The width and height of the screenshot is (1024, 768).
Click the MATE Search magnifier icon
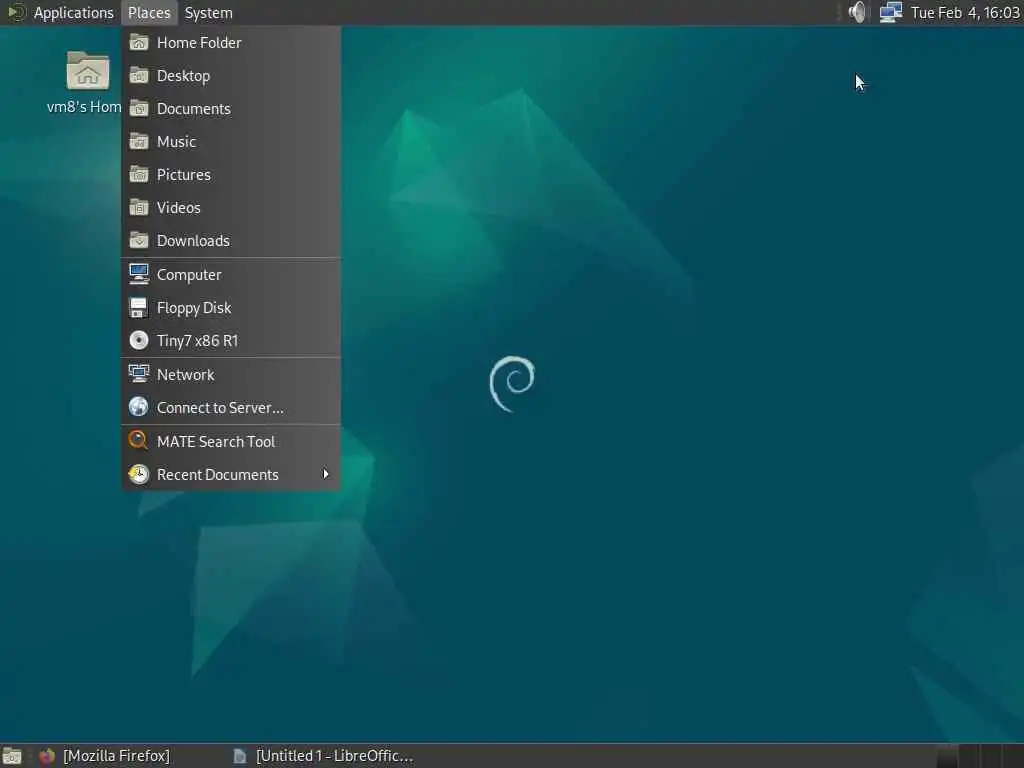click(x=138, y=441)
